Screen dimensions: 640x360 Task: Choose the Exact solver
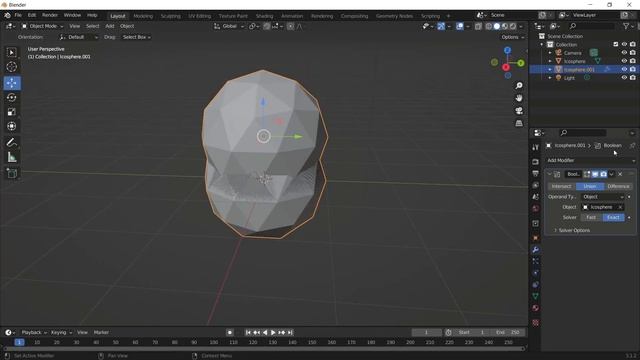click(x=613, y=218)
